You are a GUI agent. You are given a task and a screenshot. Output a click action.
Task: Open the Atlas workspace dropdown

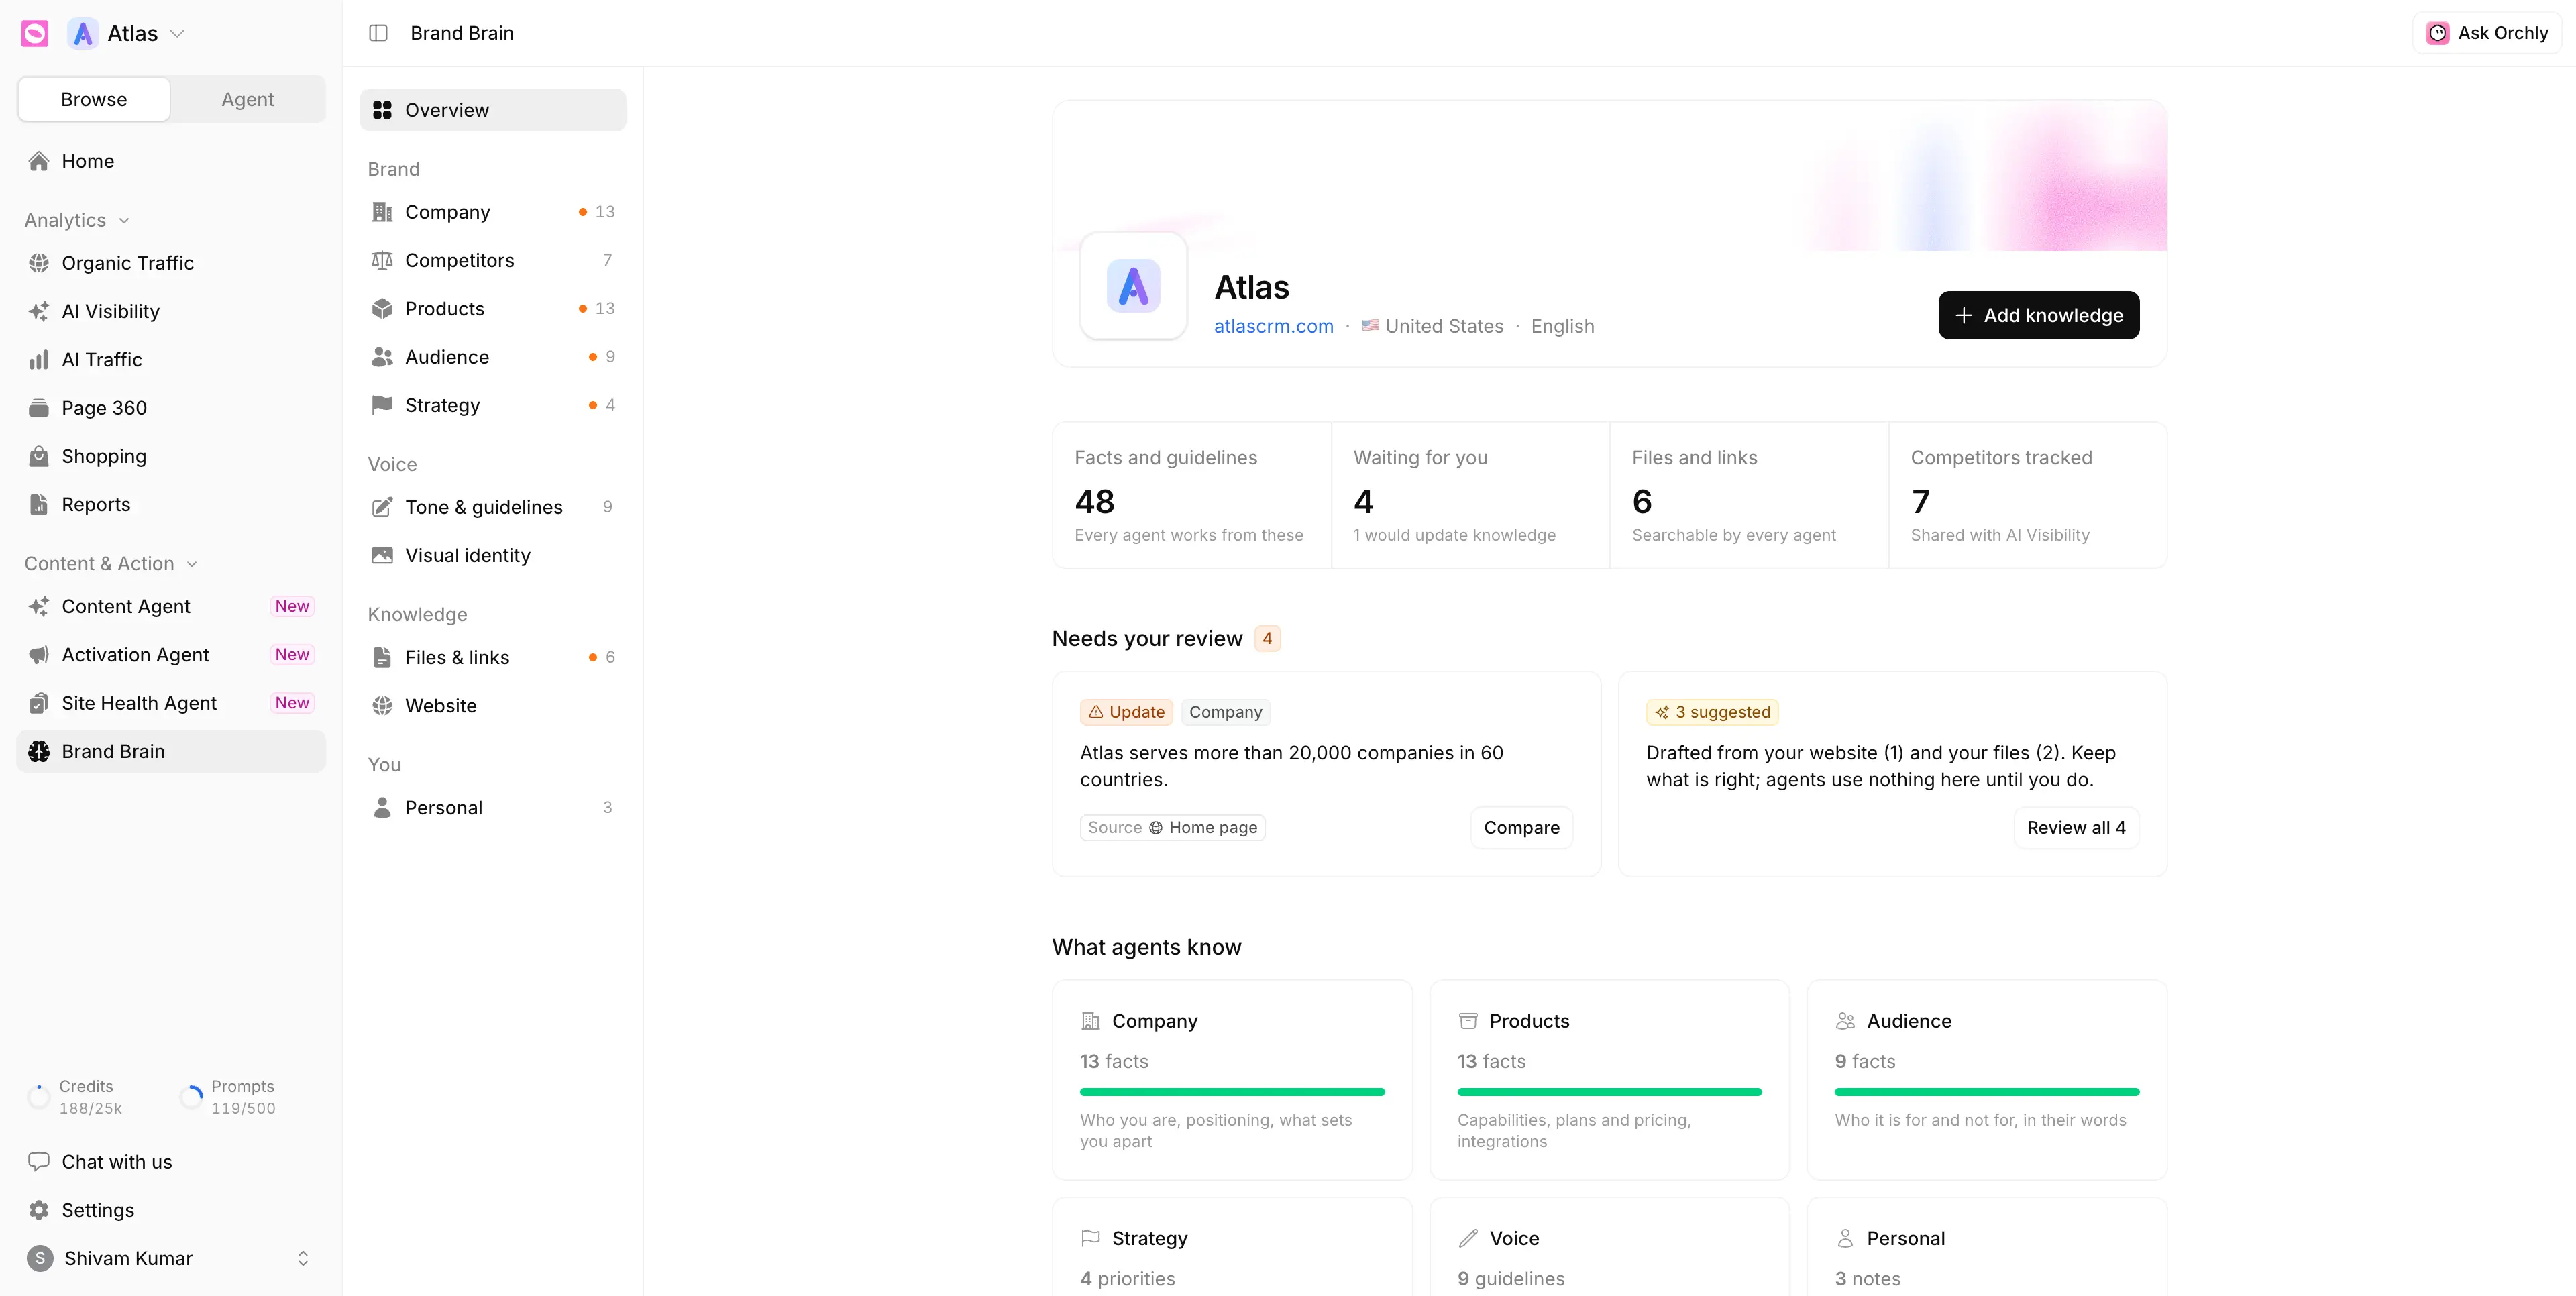tap(127, 33)
